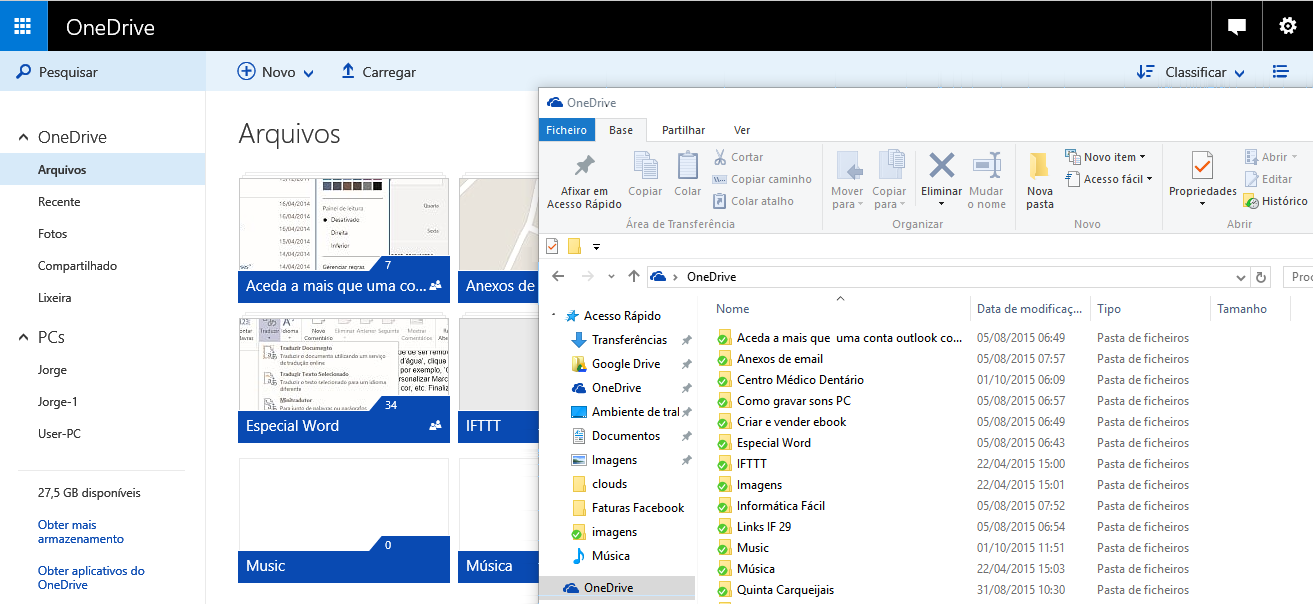The image size is (1313, 604).
Task: Select Recente in the web sidebar
Action: (x=59, y=202)
